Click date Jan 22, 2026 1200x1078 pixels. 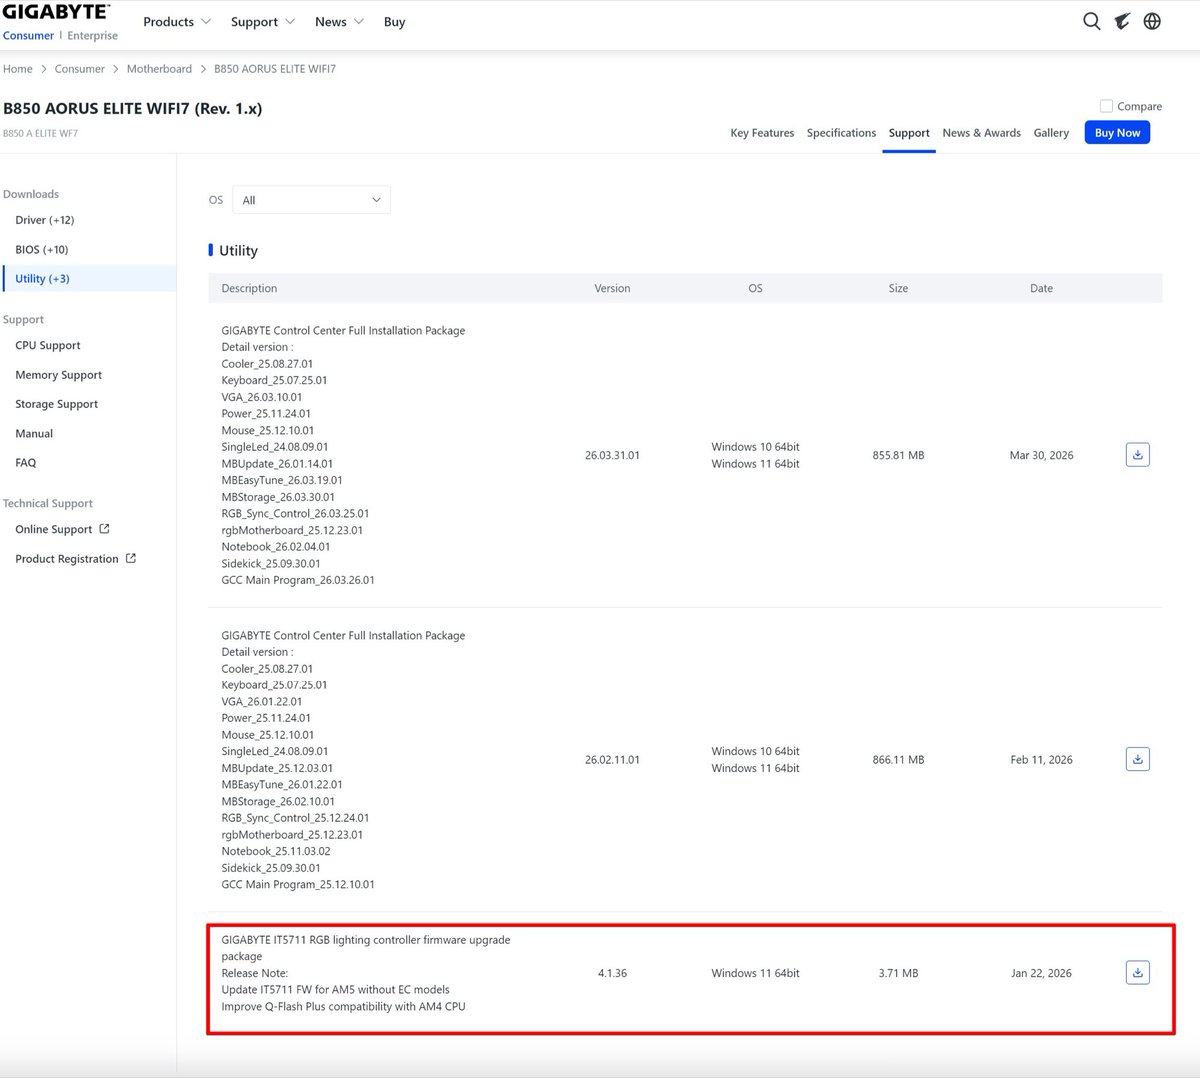(x=1041, y=973)
